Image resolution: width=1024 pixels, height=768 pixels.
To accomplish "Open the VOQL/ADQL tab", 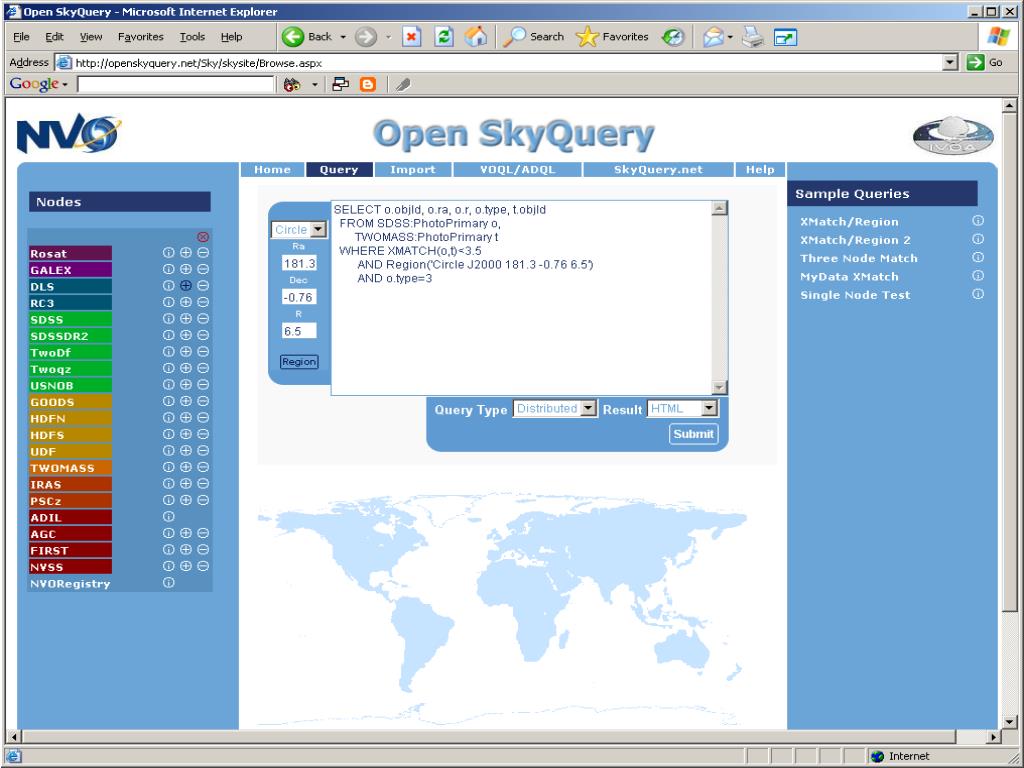I will tap(517, 170).
